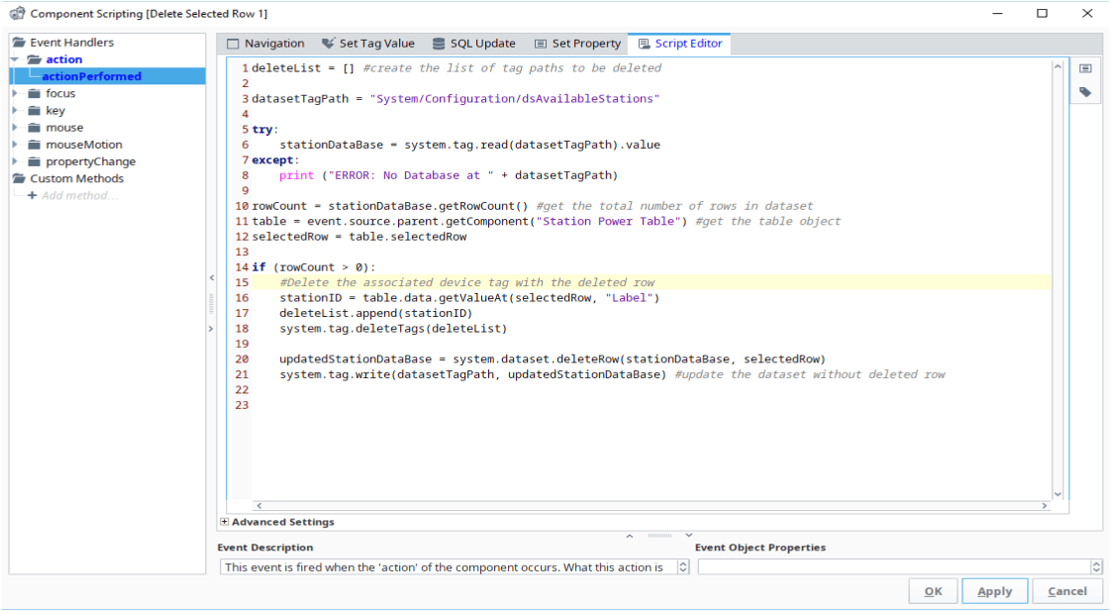
Task: Expand the mouseMotion event group
Action: (x=15, y=145)
